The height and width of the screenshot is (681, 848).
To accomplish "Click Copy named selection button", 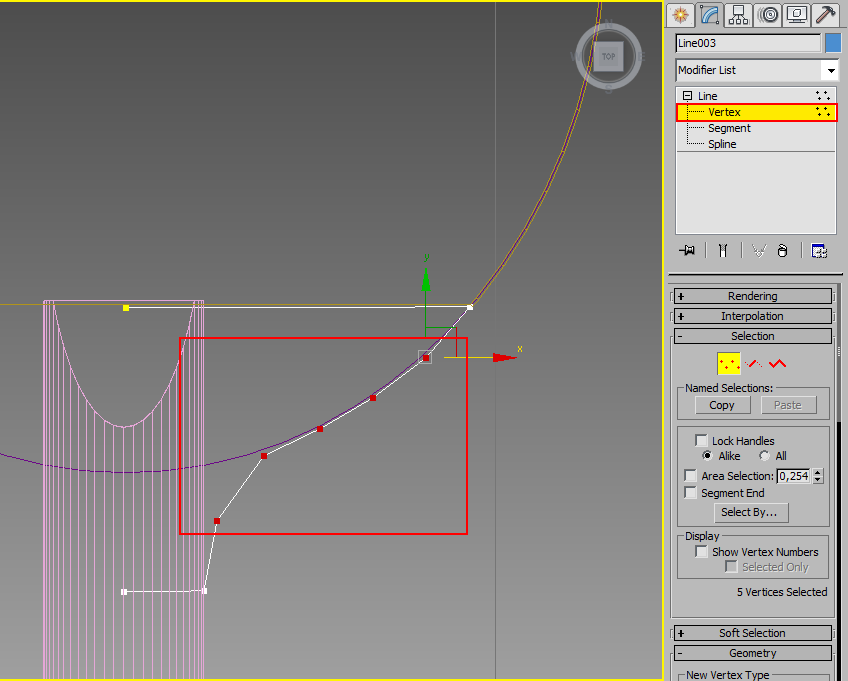I will click(722, 405).
